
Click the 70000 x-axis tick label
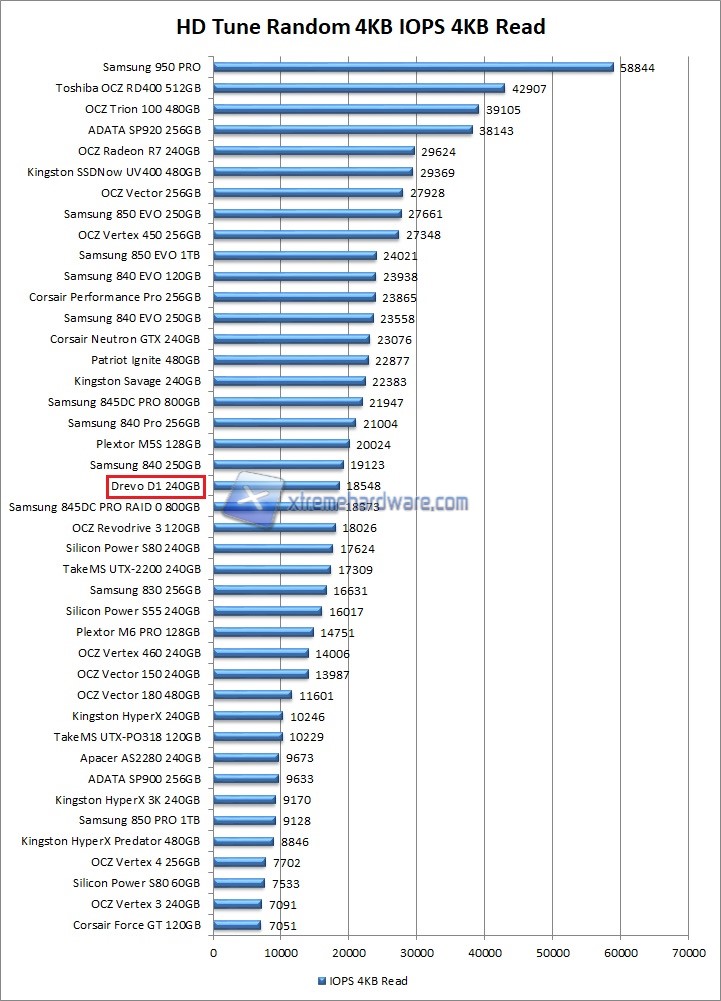(x=688, y=953)
